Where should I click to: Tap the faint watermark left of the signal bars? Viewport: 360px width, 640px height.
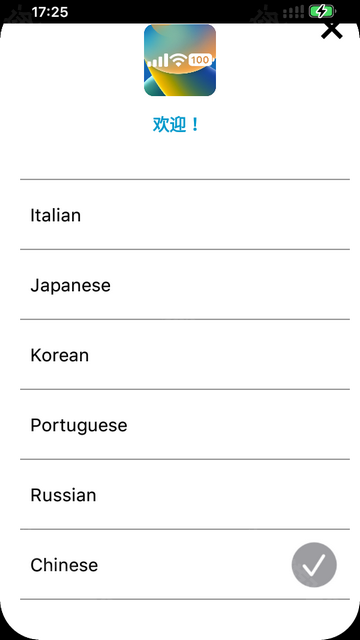(x=266, y=14)
